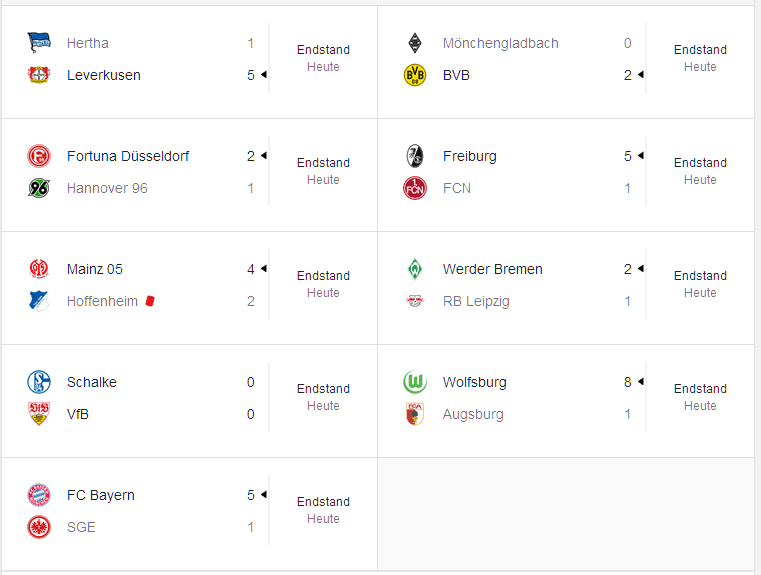The width and height of the screenshot is (761, 575).
Task: Click Endstand label of Wolfsburg–Augsburg match
Action: click(x=700, y=389)
